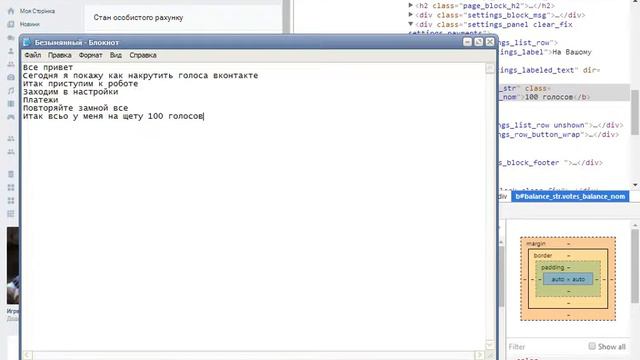Image resolution: width=640 pixels, height=360 pixels.
Task: Click Notepad horizontal scrollbar left arrow
Action: 27,355
